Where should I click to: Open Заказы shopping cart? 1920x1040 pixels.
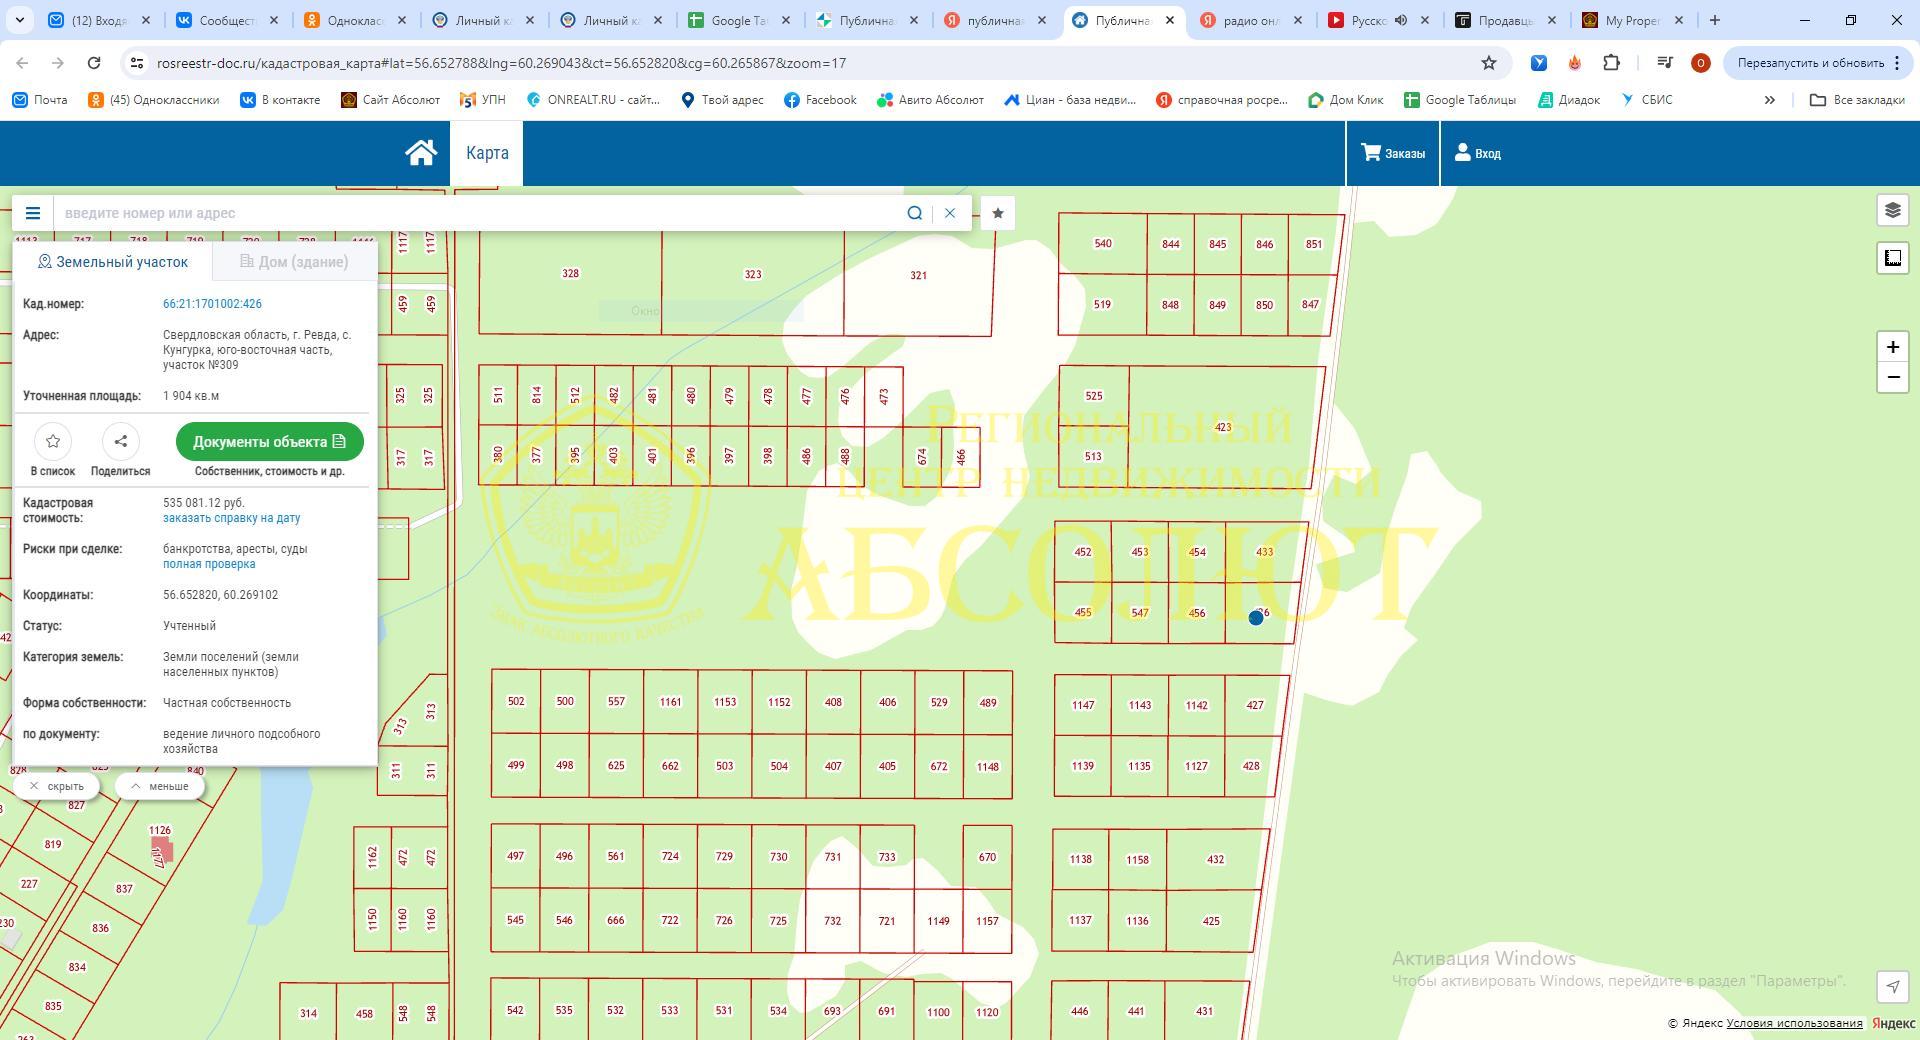click(x=1393, y=153)
